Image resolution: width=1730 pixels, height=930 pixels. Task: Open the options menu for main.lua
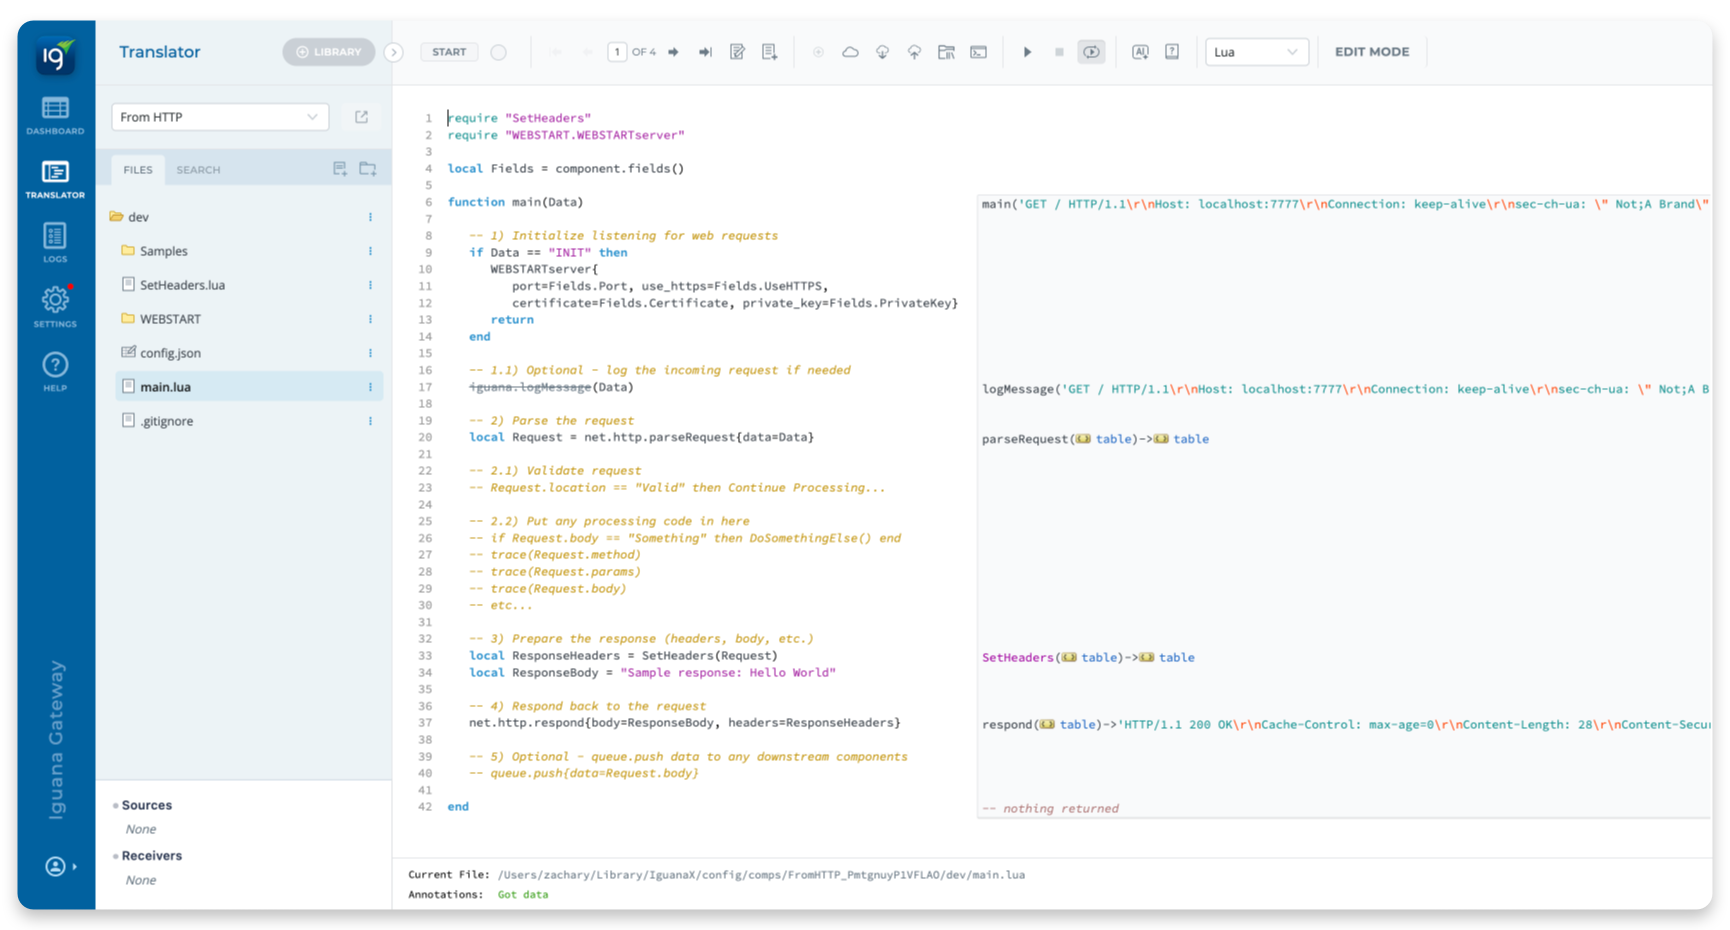click(x=371, y=387)
